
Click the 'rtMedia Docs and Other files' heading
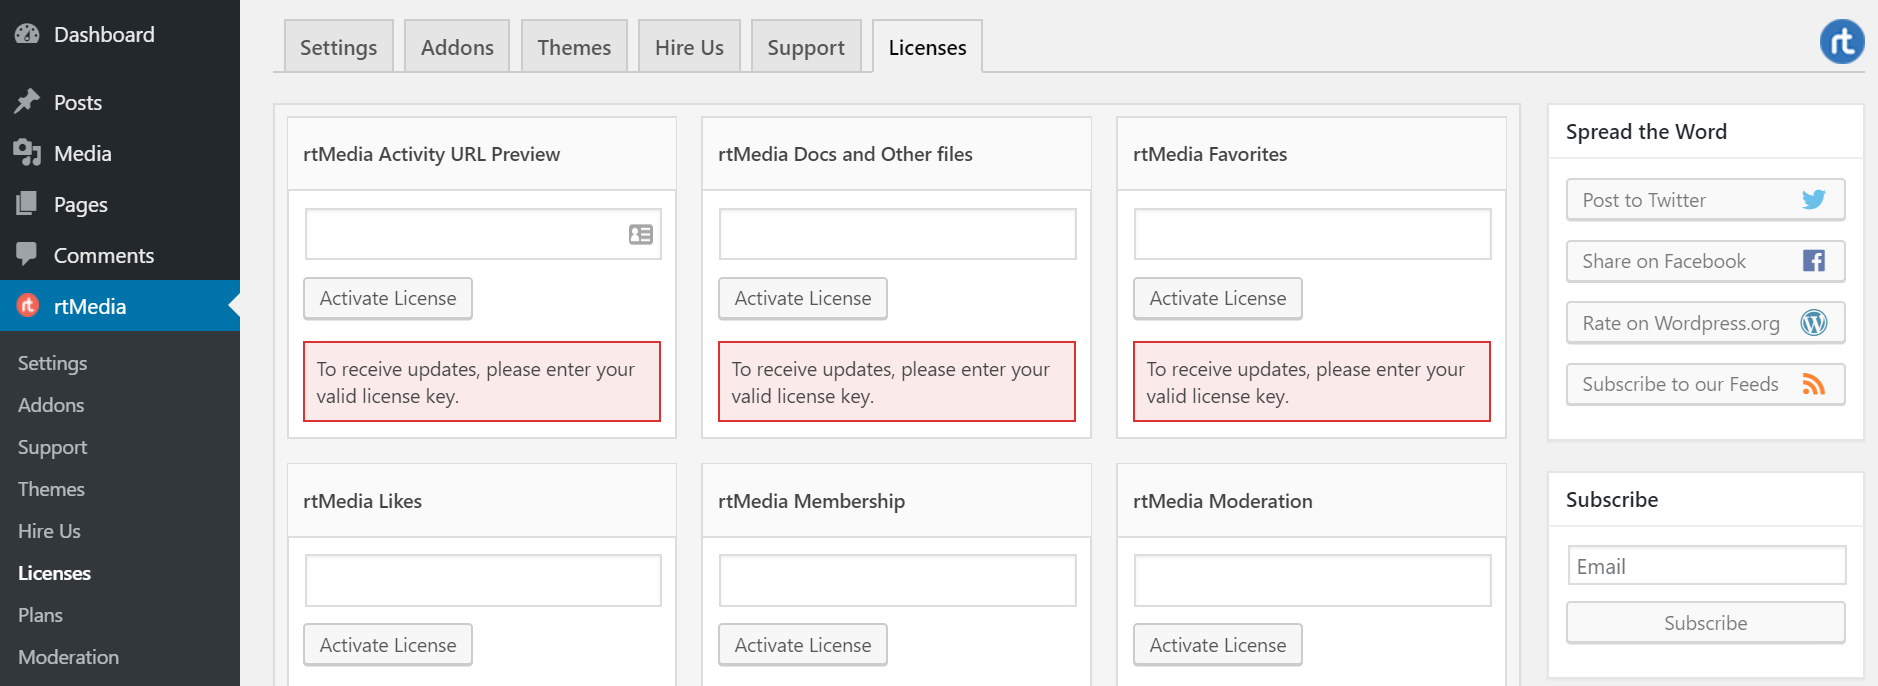pos(845,154)
